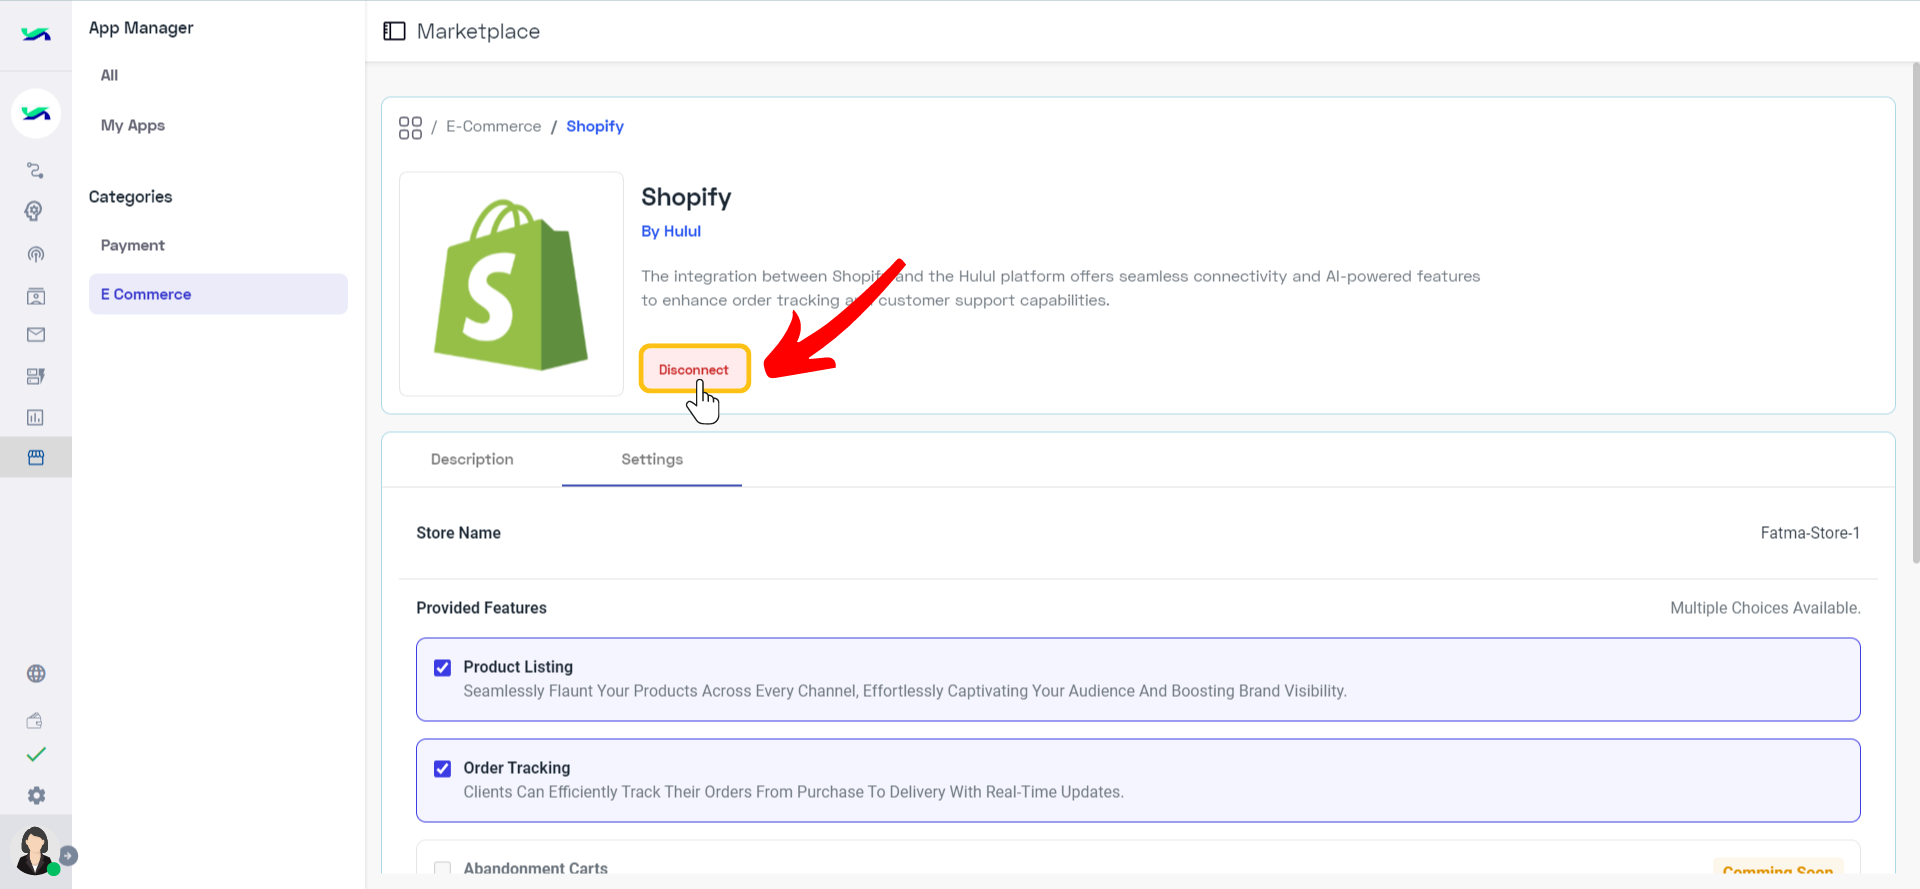
Task: Click the Shopify logo thumbnail
Action: 511,284
